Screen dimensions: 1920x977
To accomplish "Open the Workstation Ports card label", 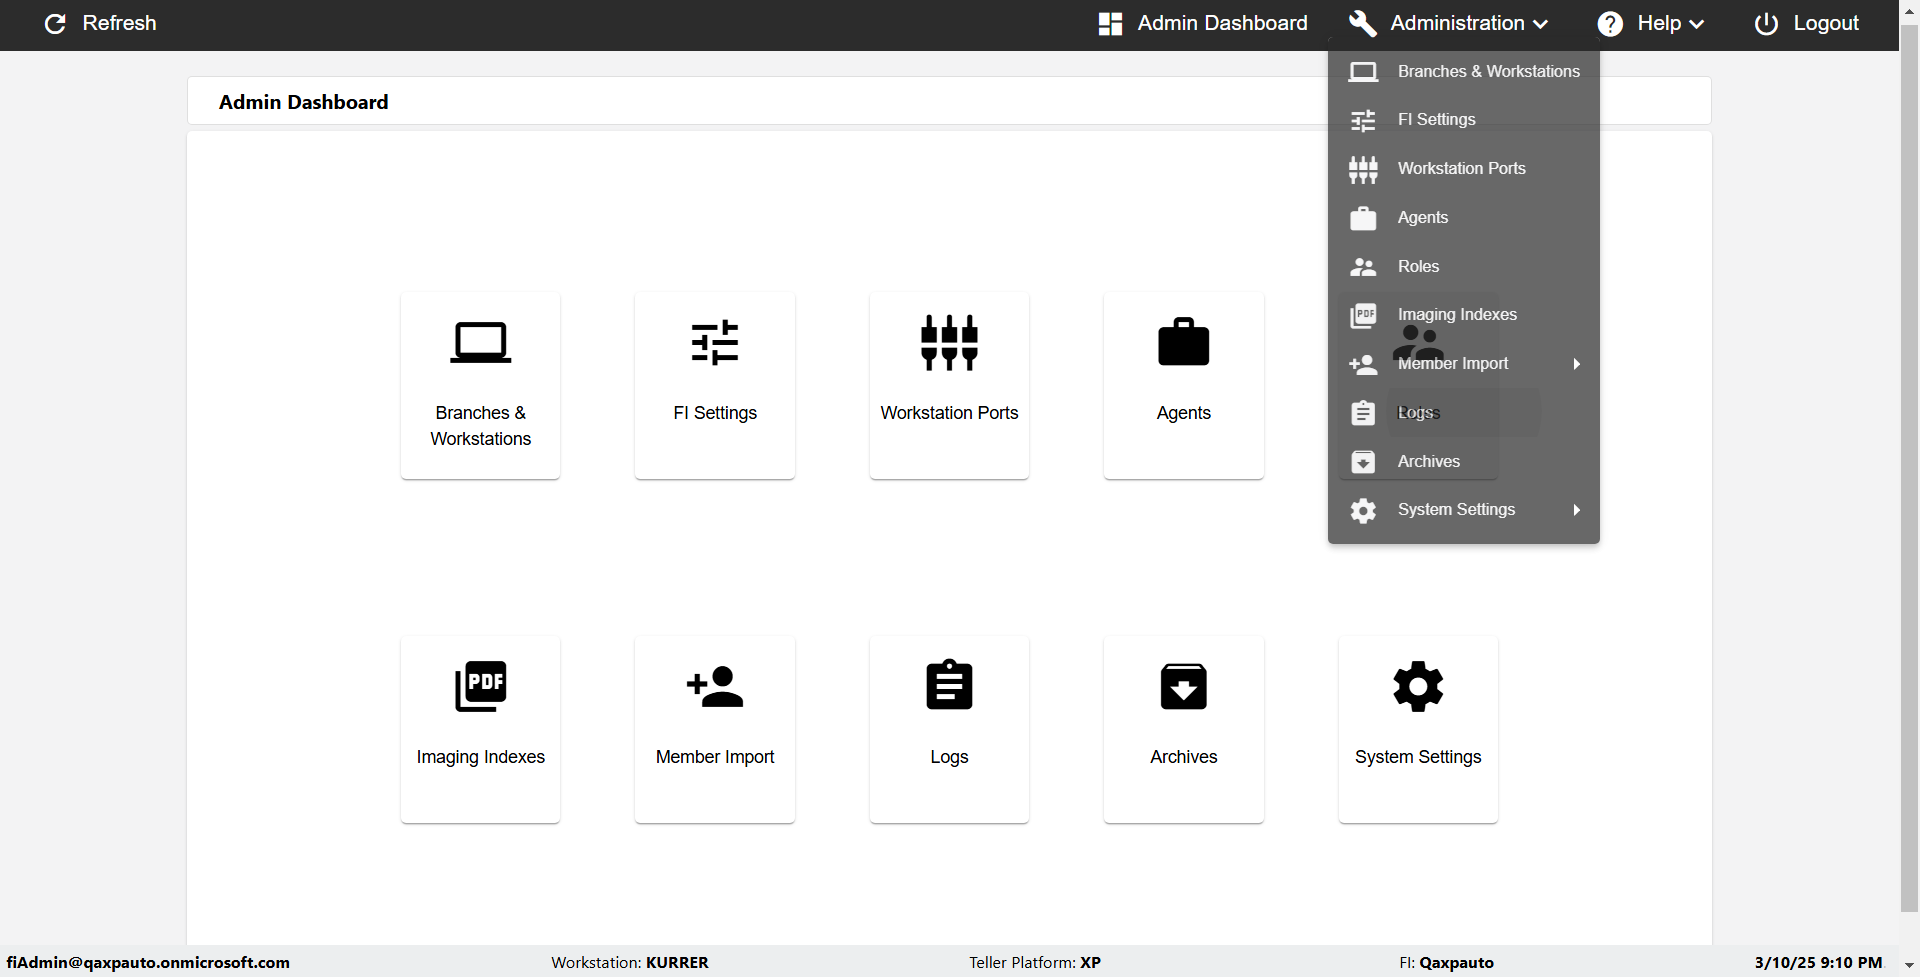I will [949, 413].
